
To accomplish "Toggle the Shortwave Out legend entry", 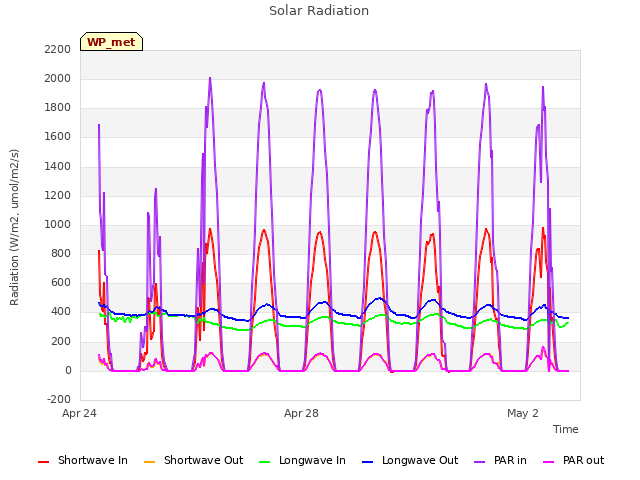I will pos(193,460).
